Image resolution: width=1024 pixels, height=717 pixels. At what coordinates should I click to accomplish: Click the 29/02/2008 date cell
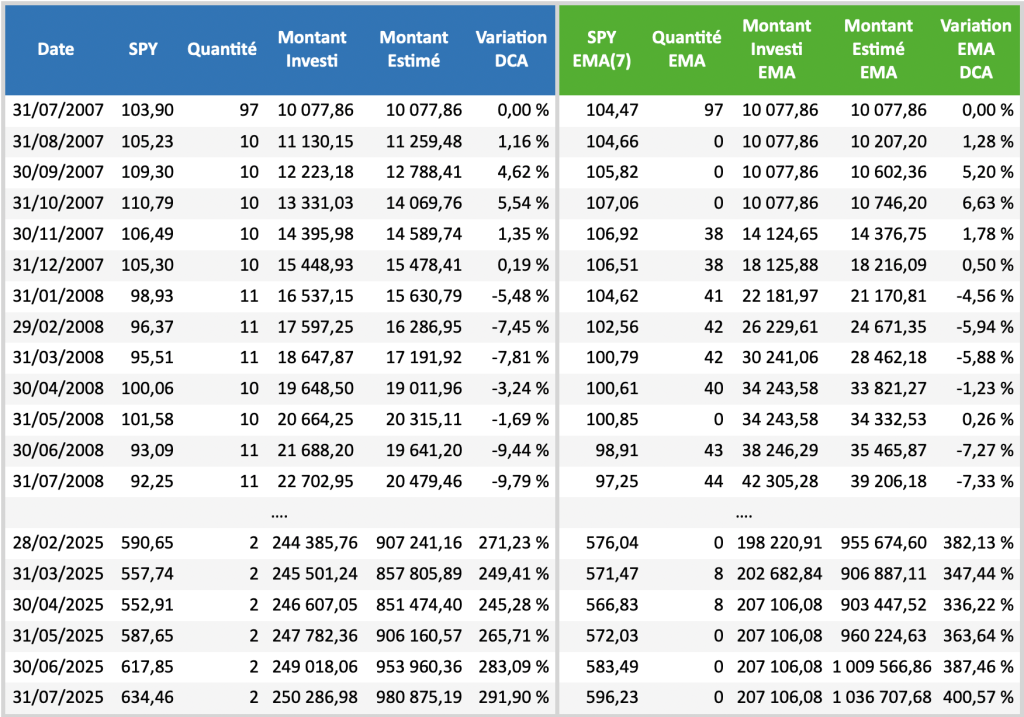56,326
